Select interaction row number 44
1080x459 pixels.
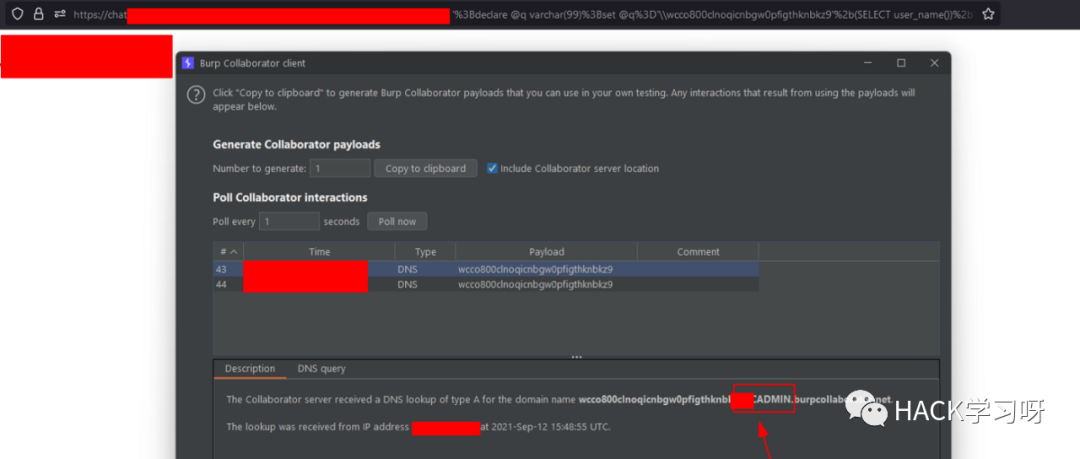tap(486, 284)
